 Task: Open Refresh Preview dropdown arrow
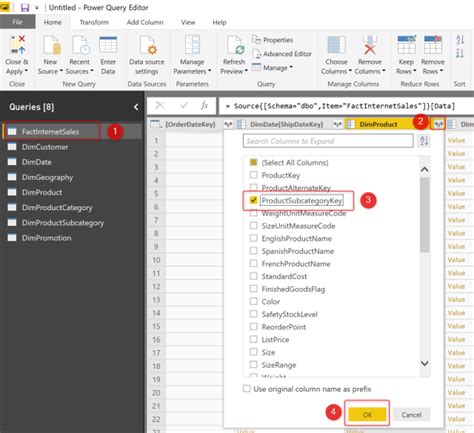point(246,71)
